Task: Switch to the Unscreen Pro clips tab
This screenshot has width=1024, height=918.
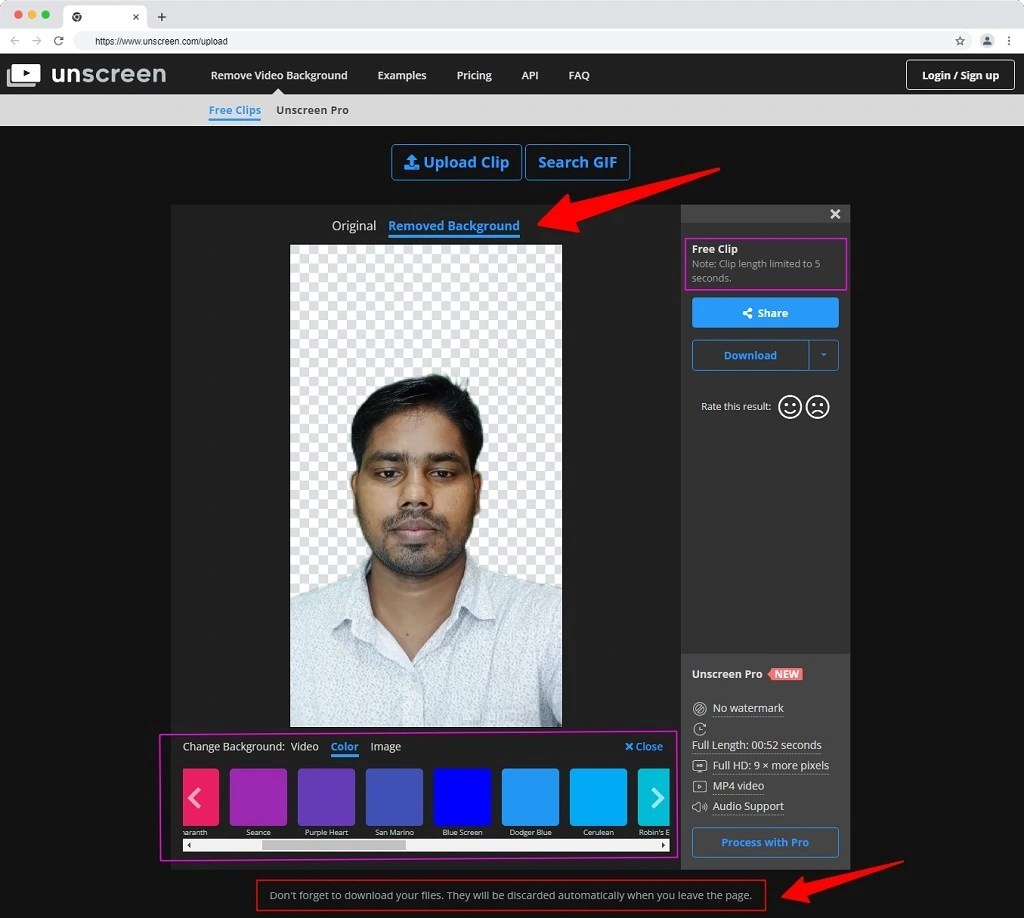Action: (312, 110)
